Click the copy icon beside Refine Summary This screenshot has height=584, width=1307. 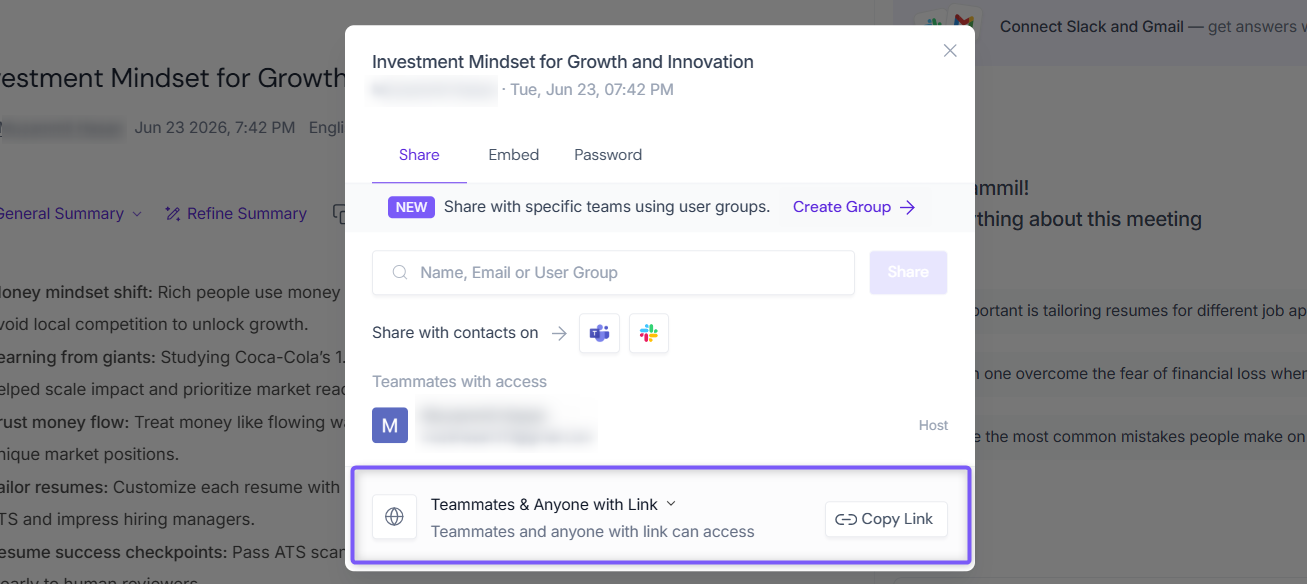click(x=340, y=214)
